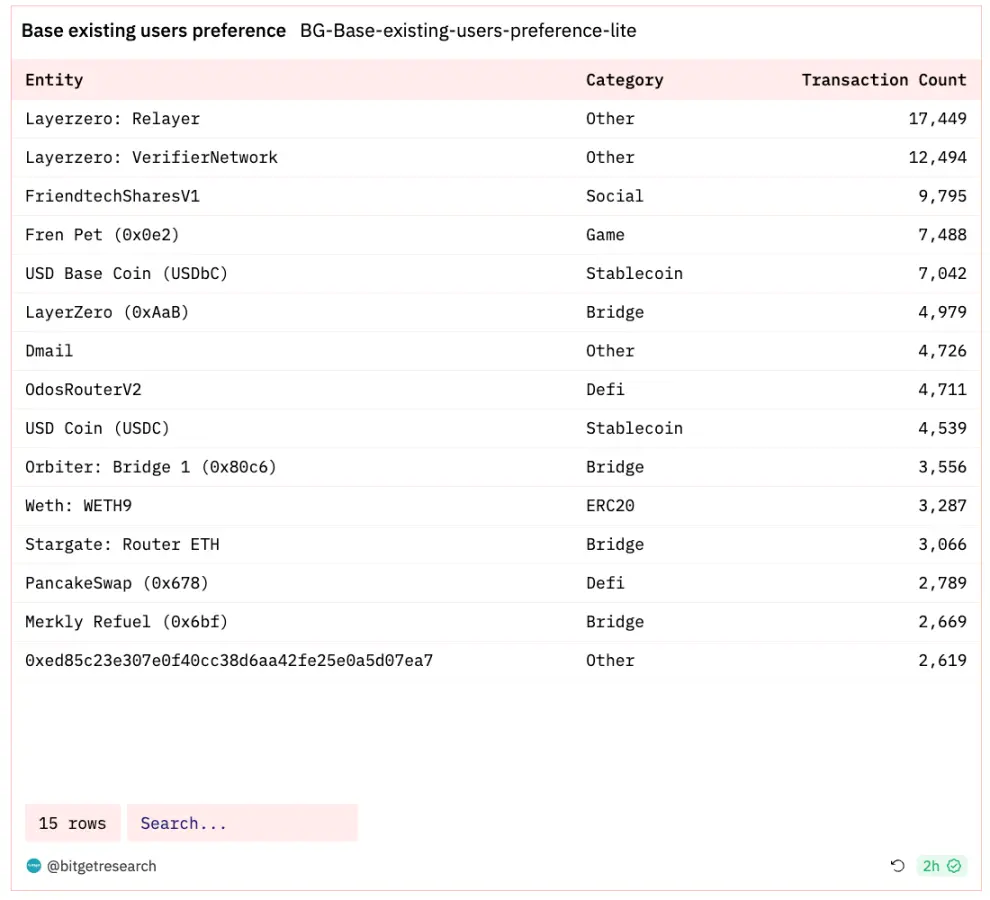
Task: Click the 2h freshness status badge
Action: [x=941, y=866]
